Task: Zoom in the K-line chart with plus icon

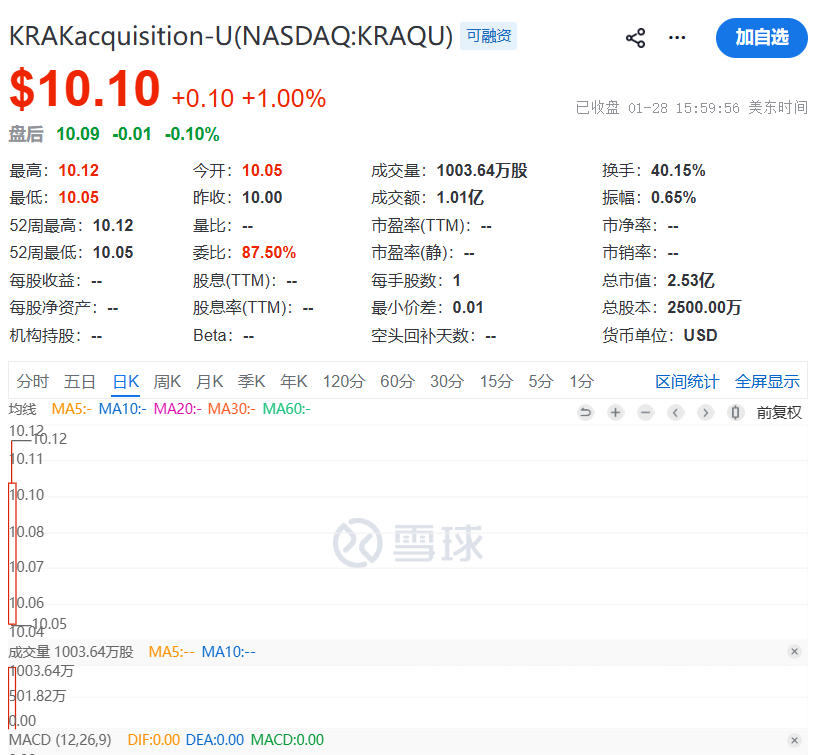Action: 615,413
